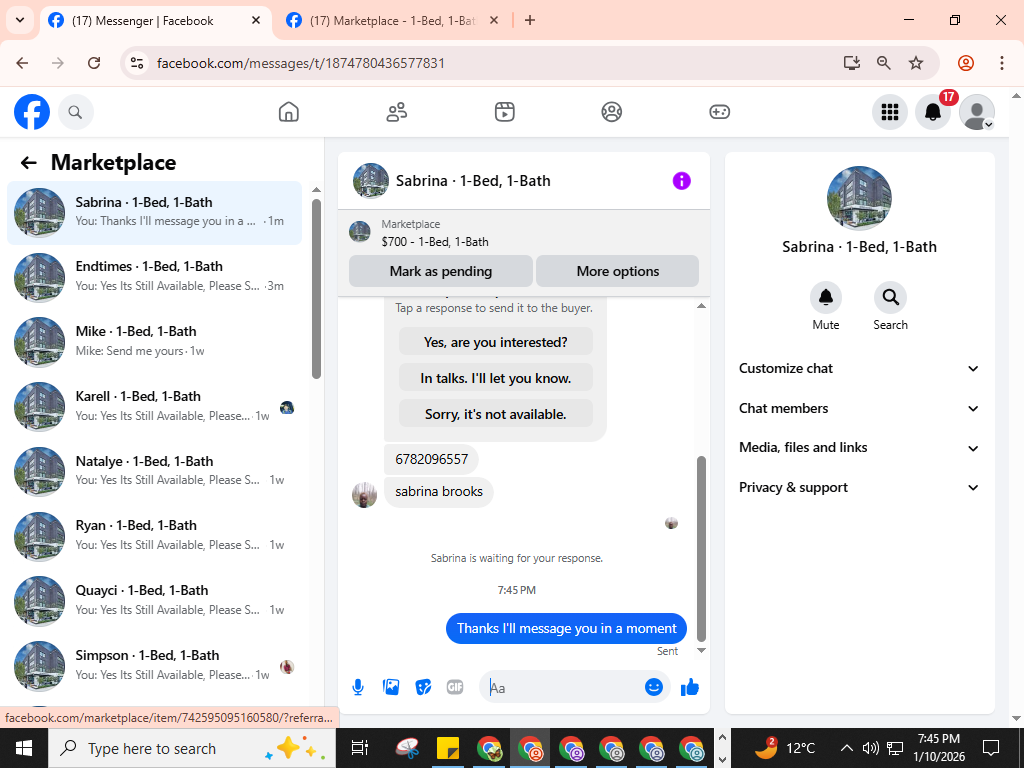Open the Windows notification center icon
Image resolution: width=1024 pixels, height=768 pixels.
point(991,748)
